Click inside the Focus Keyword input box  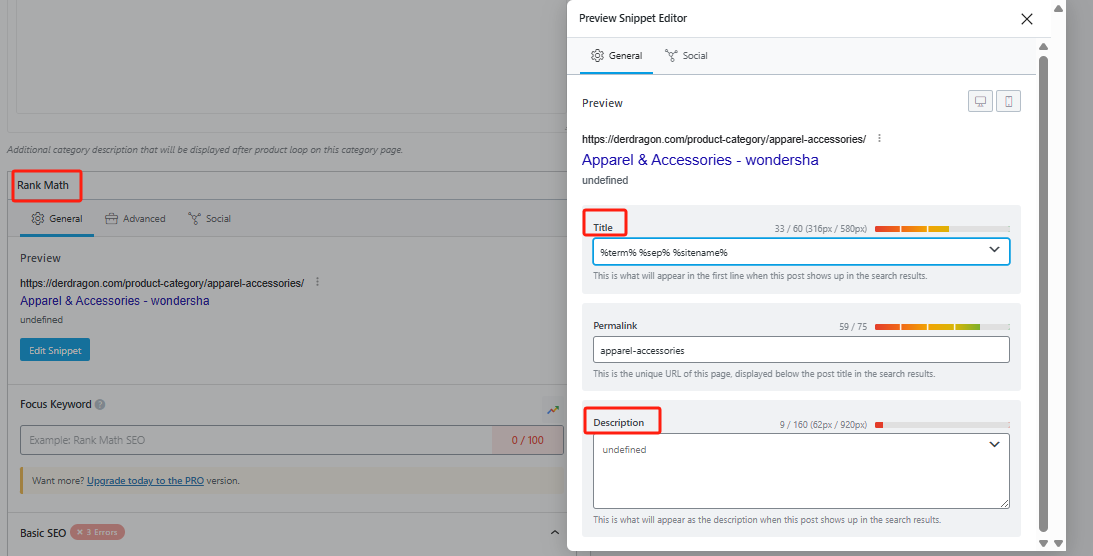coord(255,441)
